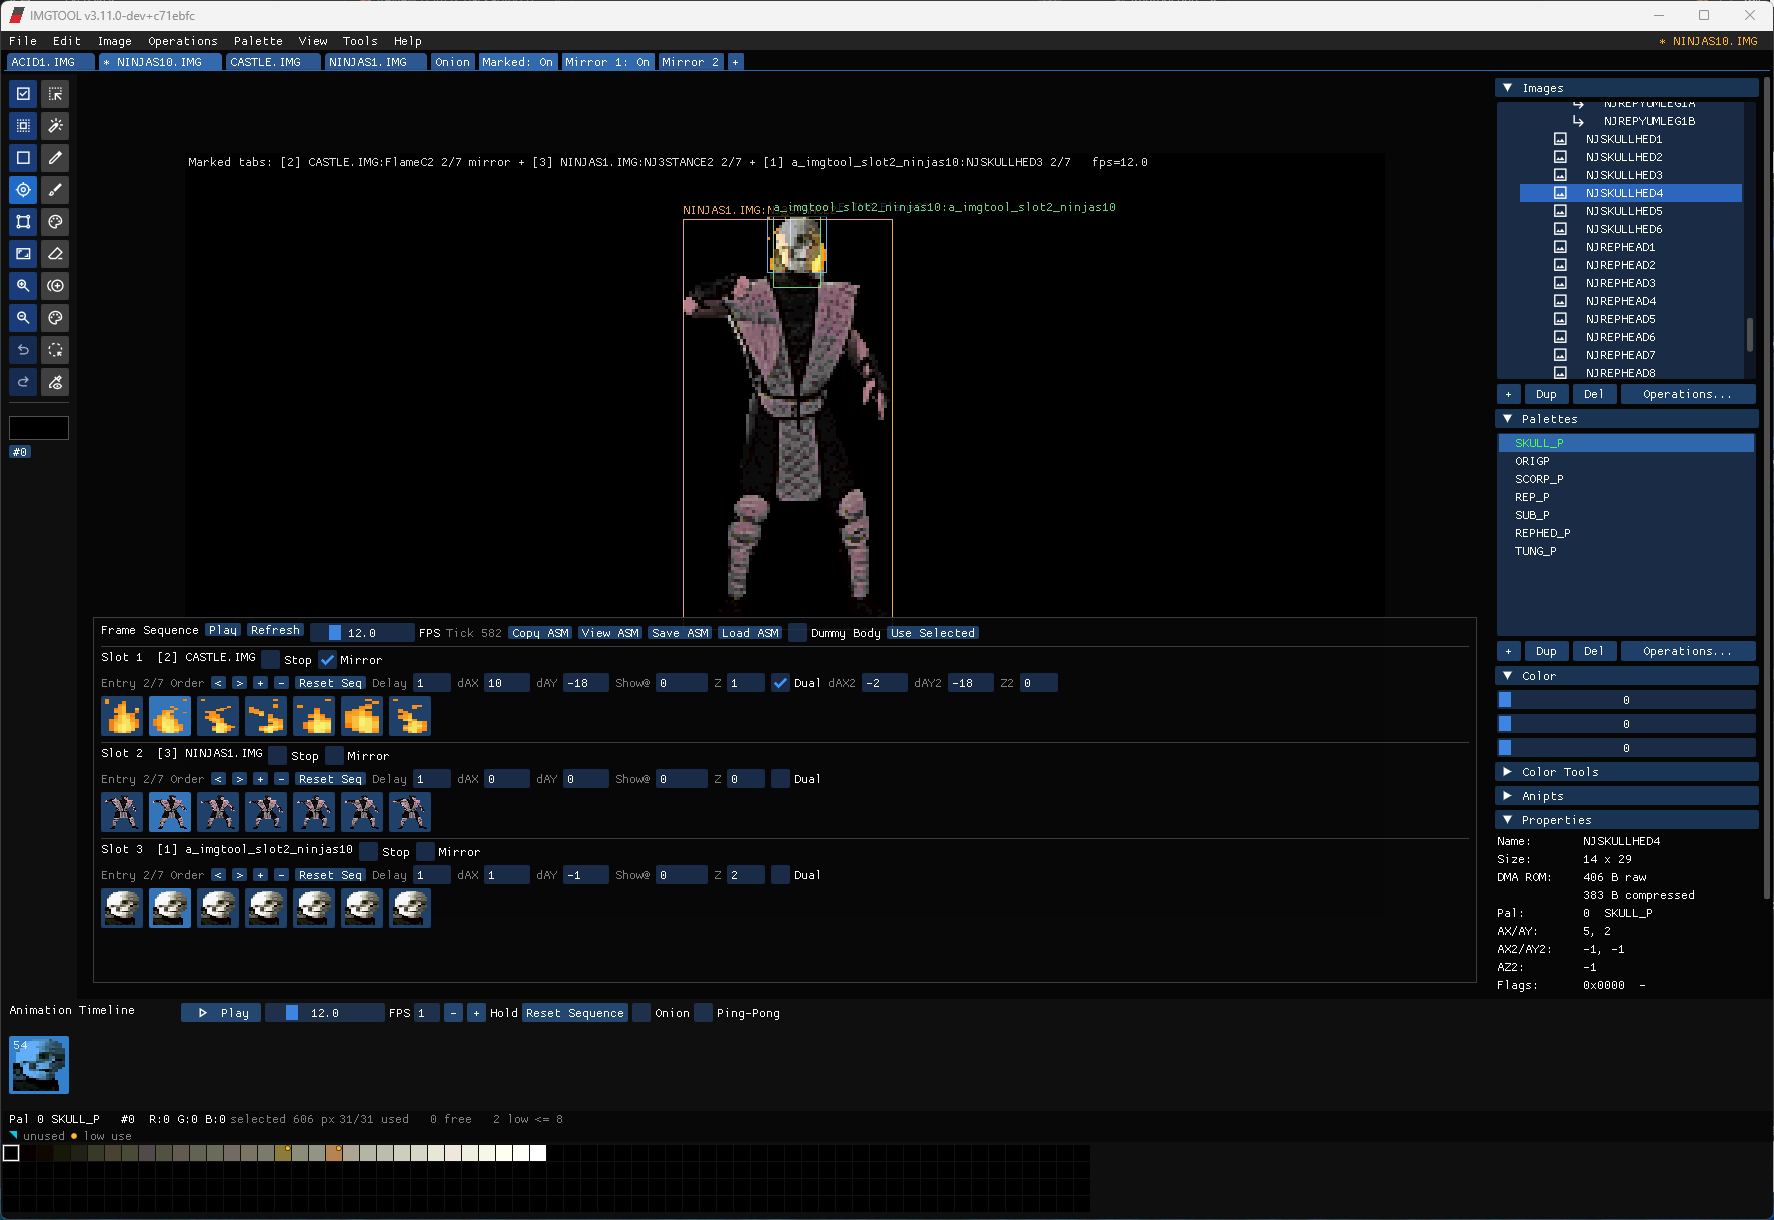Collapse the Images panel
Screen dimensions: 1774x1220
(1508, 88)
